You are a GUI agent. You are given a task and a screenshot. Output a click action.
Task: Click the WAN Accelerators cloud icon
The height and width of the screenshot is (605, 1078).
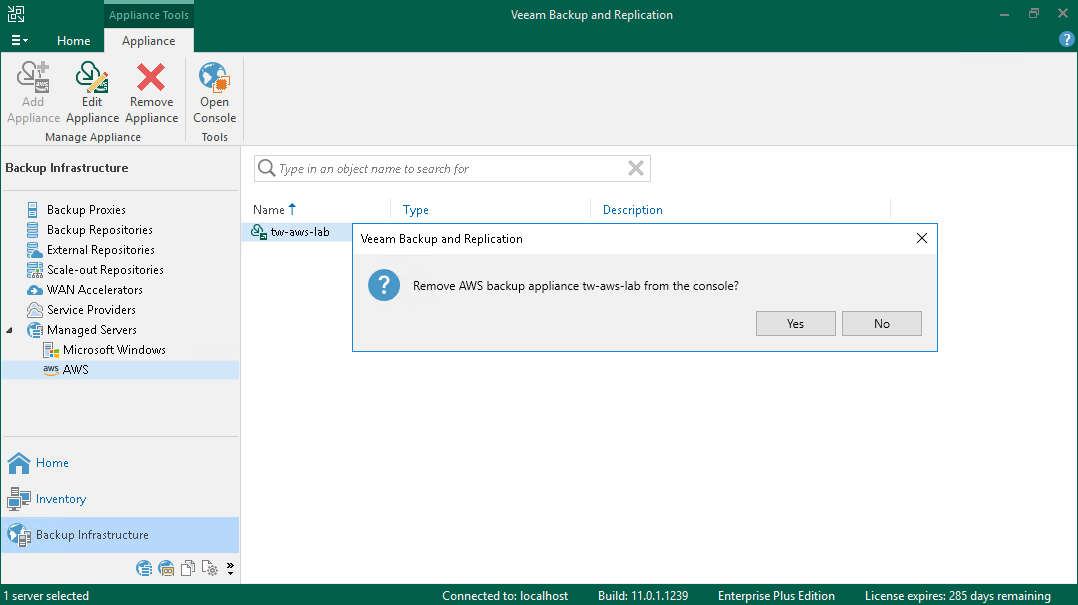(34, 290)
